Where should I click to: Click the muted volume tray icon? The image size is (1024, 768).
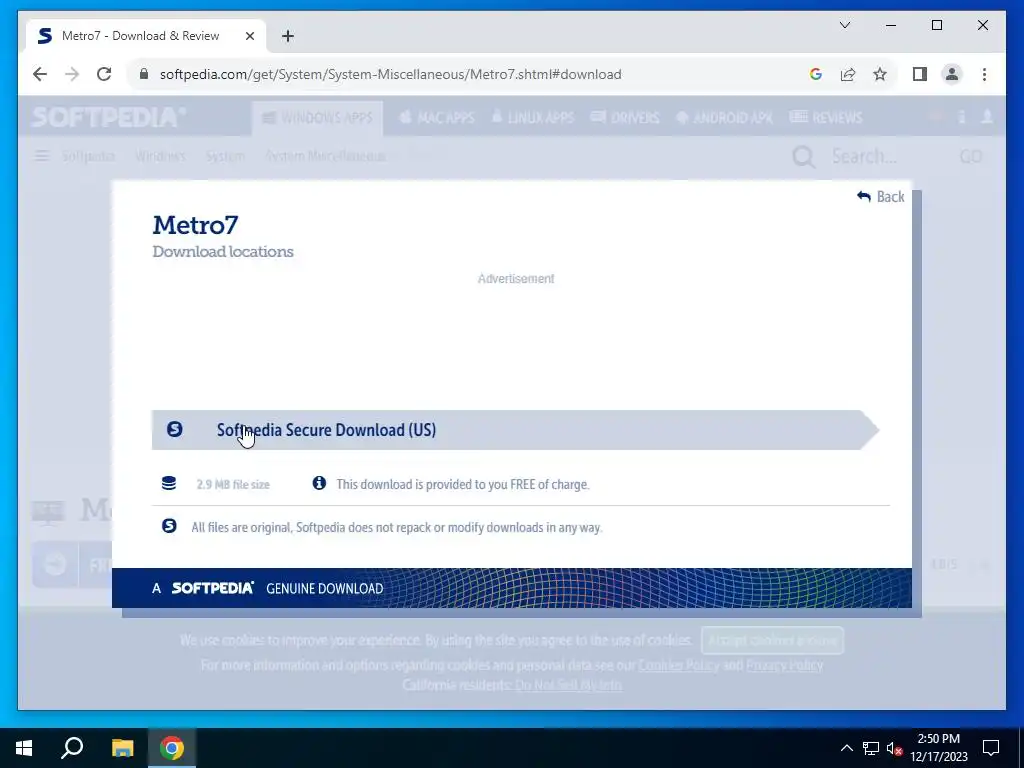tap(894, 748)
